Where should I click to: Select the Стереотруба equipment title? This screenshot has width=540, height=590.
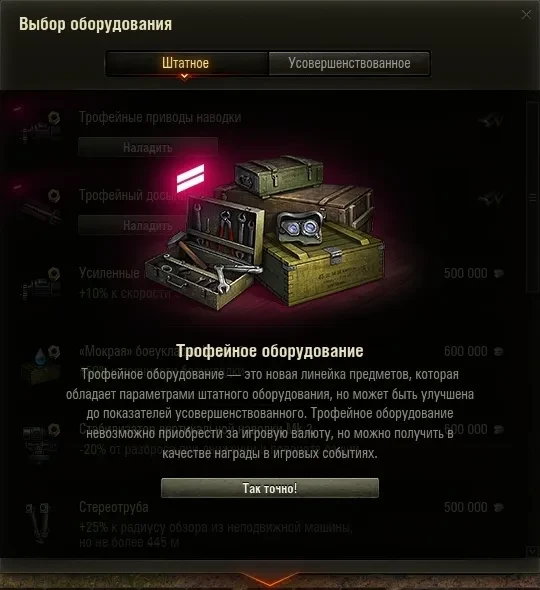[x=114, y=507]
